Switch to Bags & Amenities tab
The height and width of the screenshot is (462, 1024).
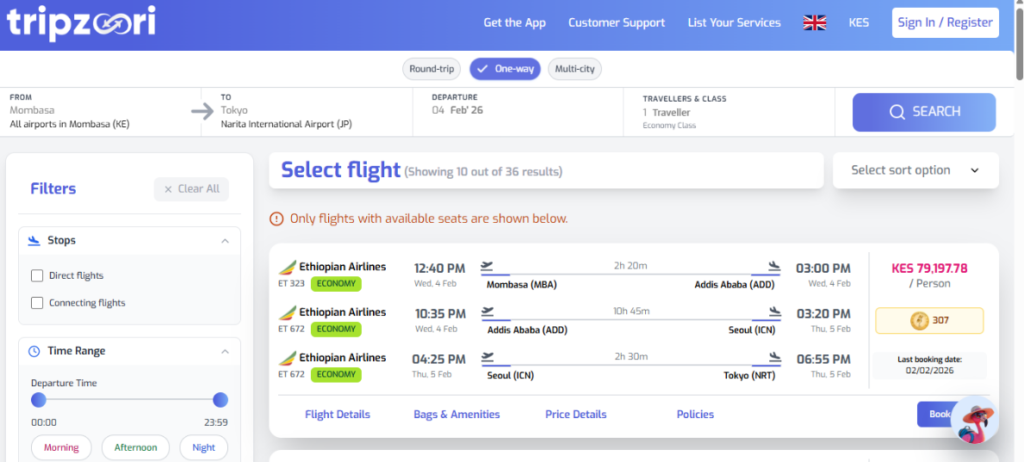point(457,414)
